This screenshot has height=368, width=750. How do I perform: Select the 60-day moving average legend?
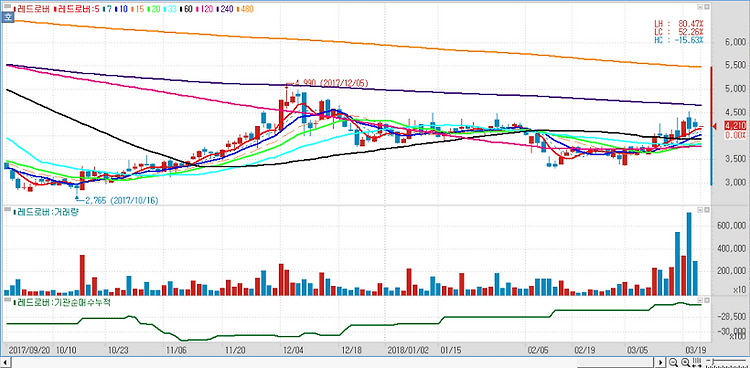(x=186, y=9)
